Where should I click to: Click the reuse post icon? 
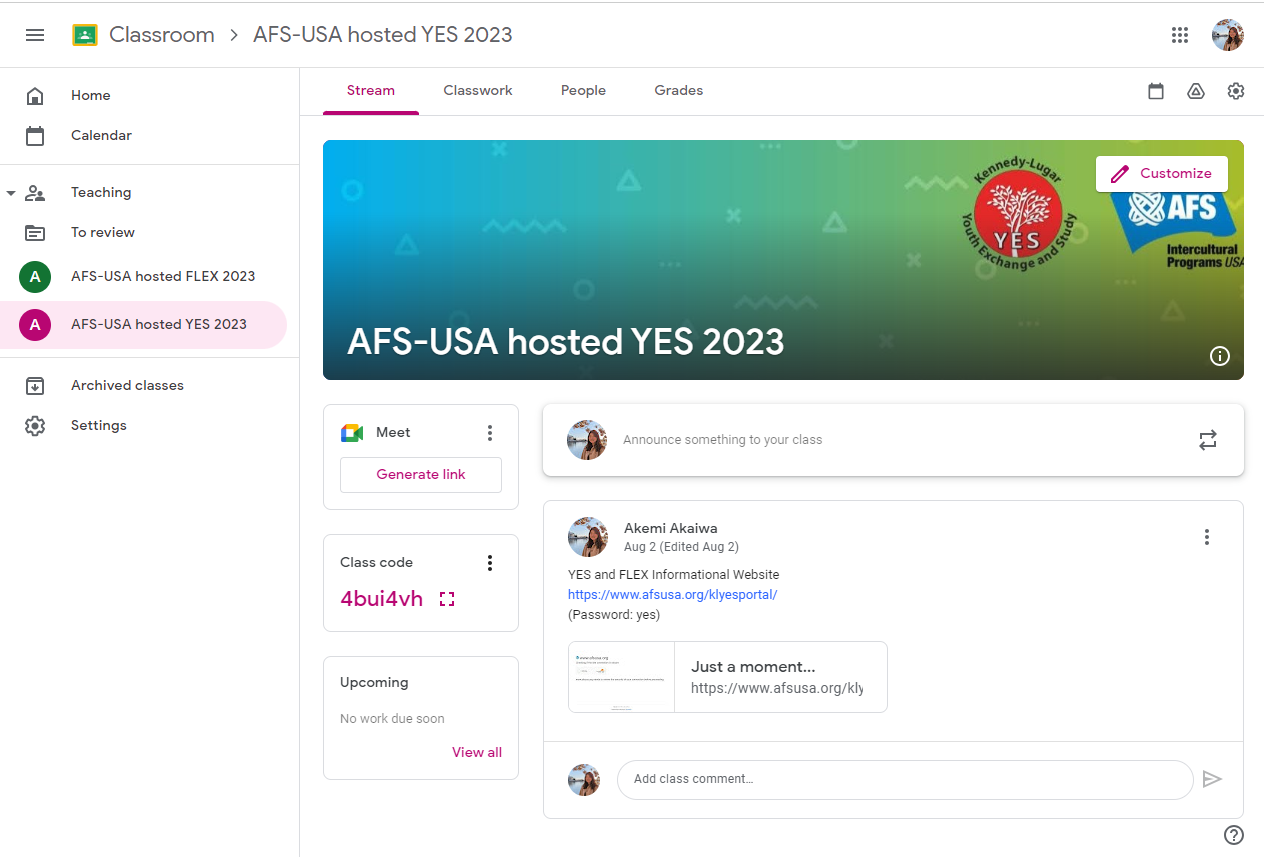tap(1208, 440)
